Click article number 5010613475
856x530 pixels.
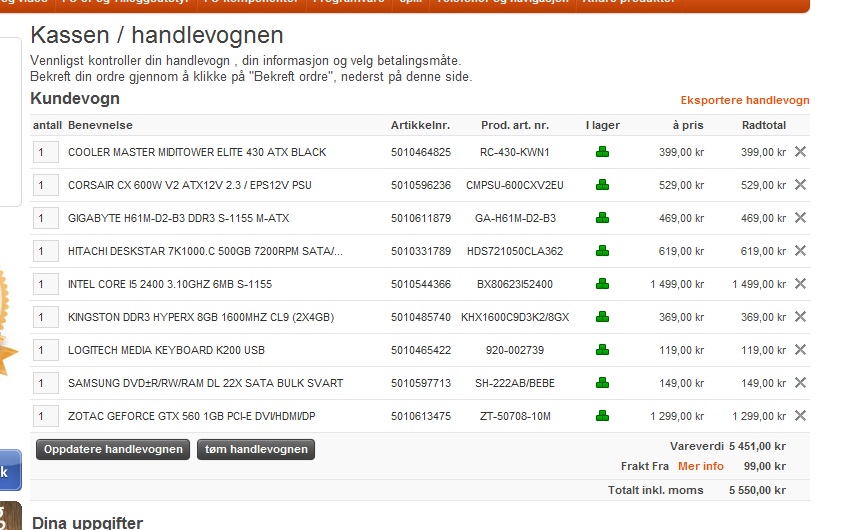point(421,416)
